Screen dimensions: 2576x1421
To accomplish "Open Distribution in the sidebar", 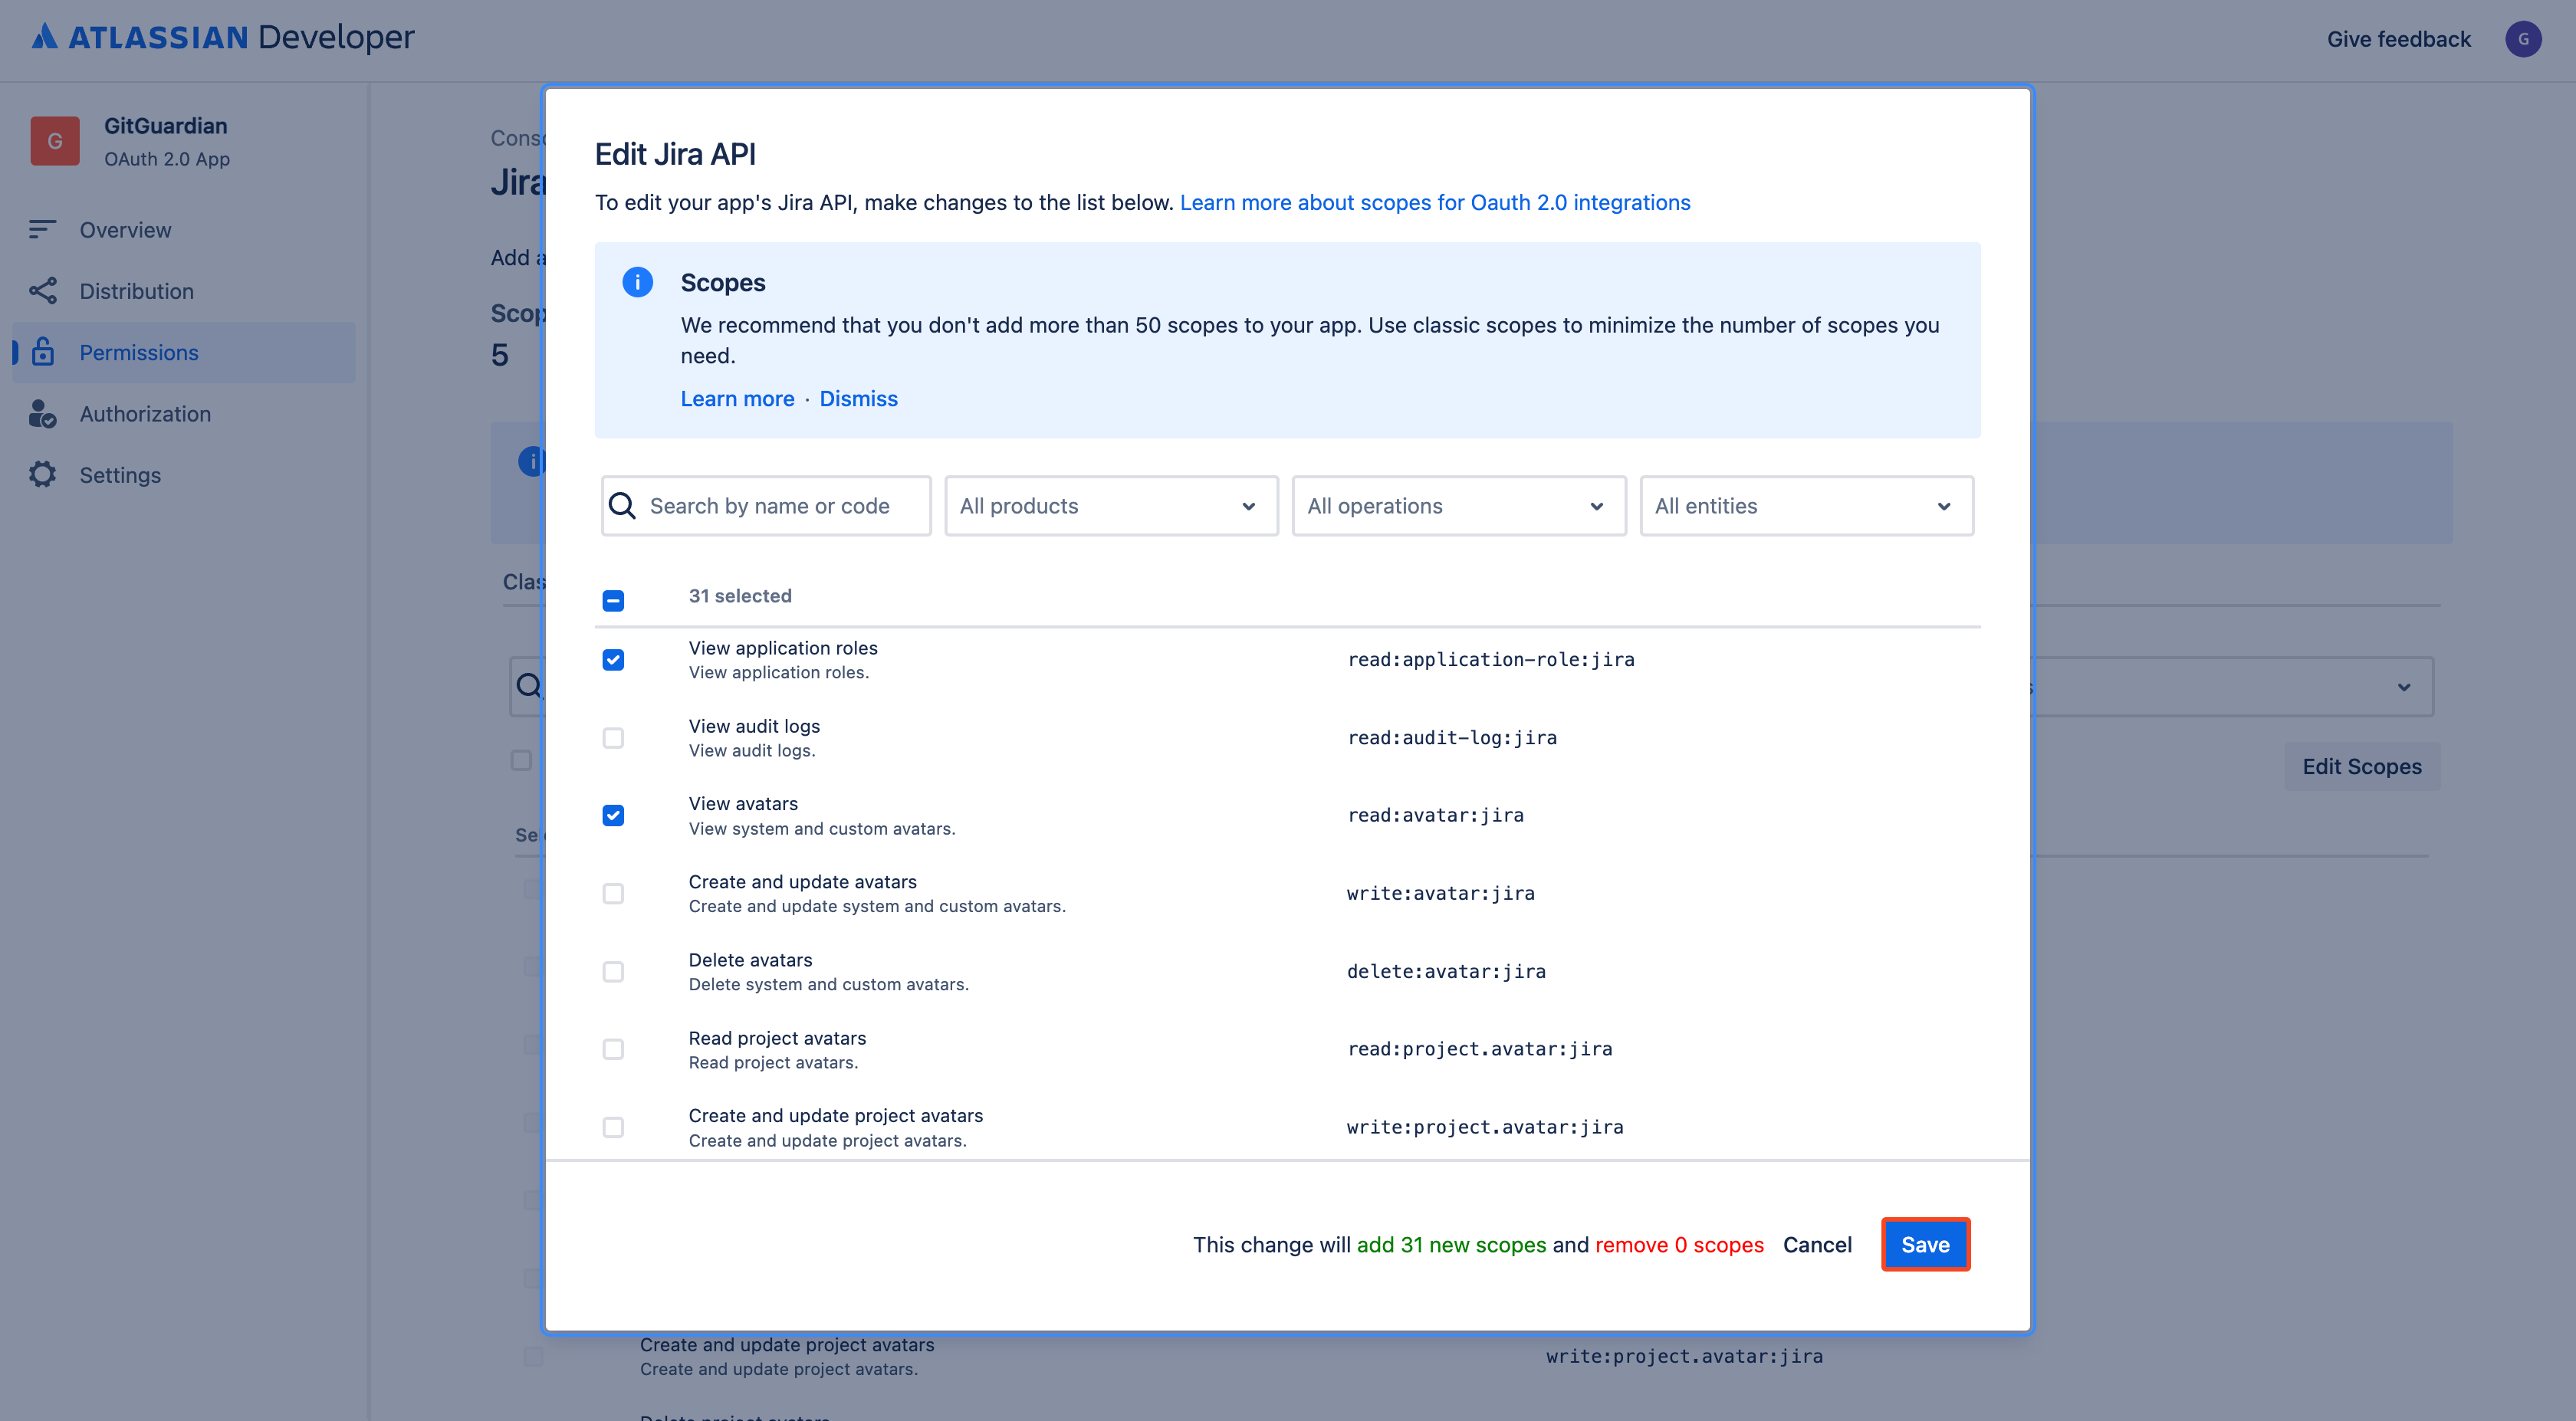I will point(183,291).
